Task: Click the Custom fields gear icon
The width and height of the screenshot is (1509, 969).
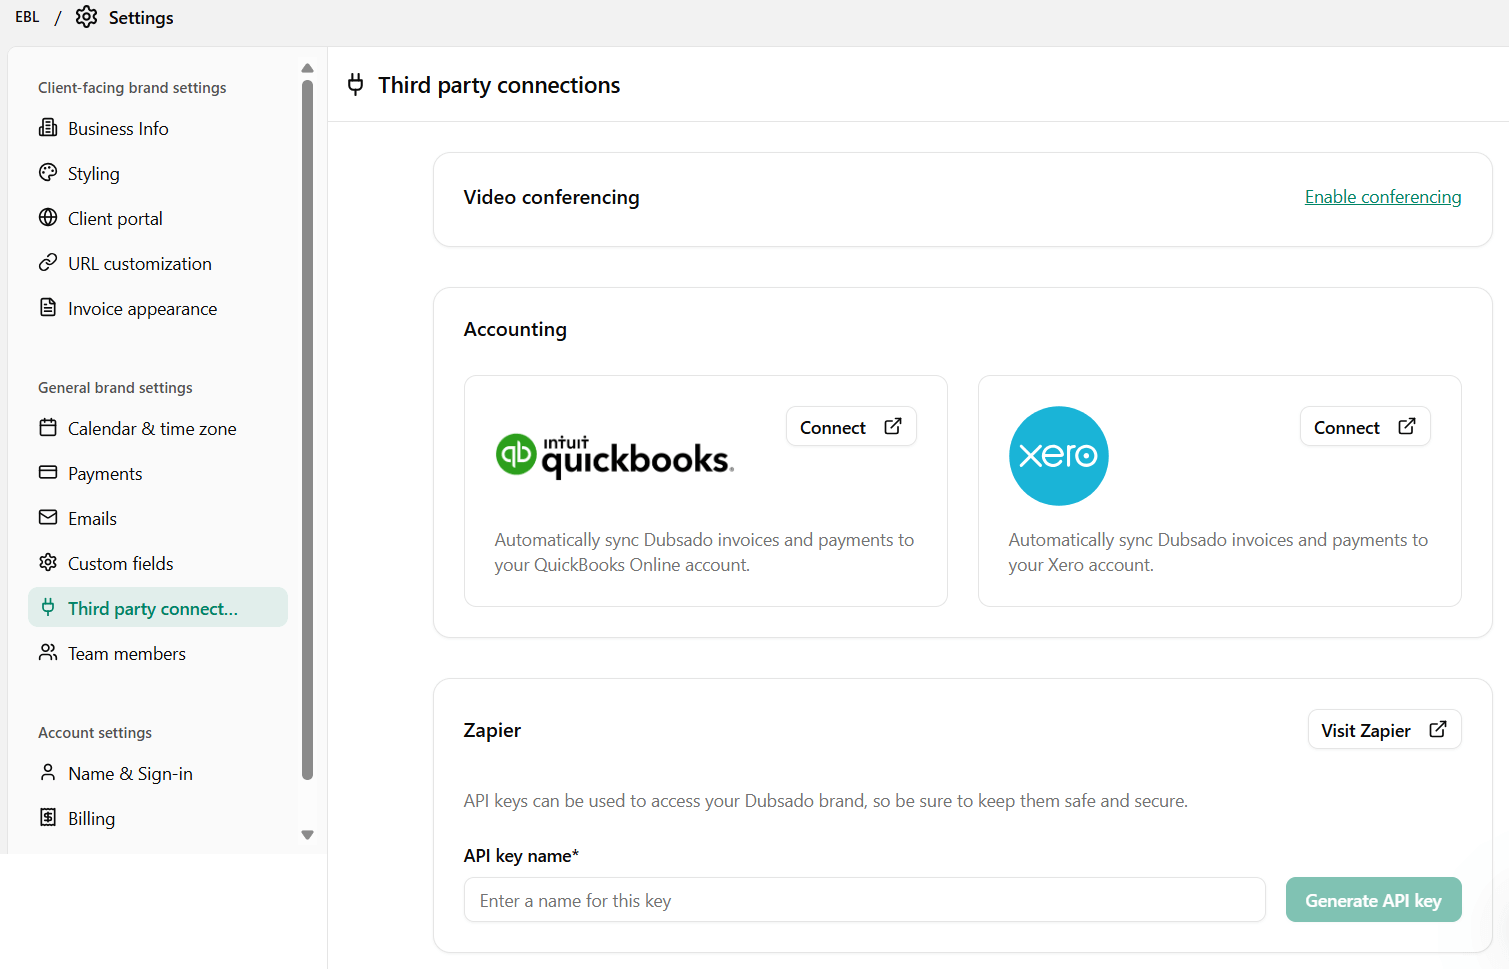Action: coord(49,563)
